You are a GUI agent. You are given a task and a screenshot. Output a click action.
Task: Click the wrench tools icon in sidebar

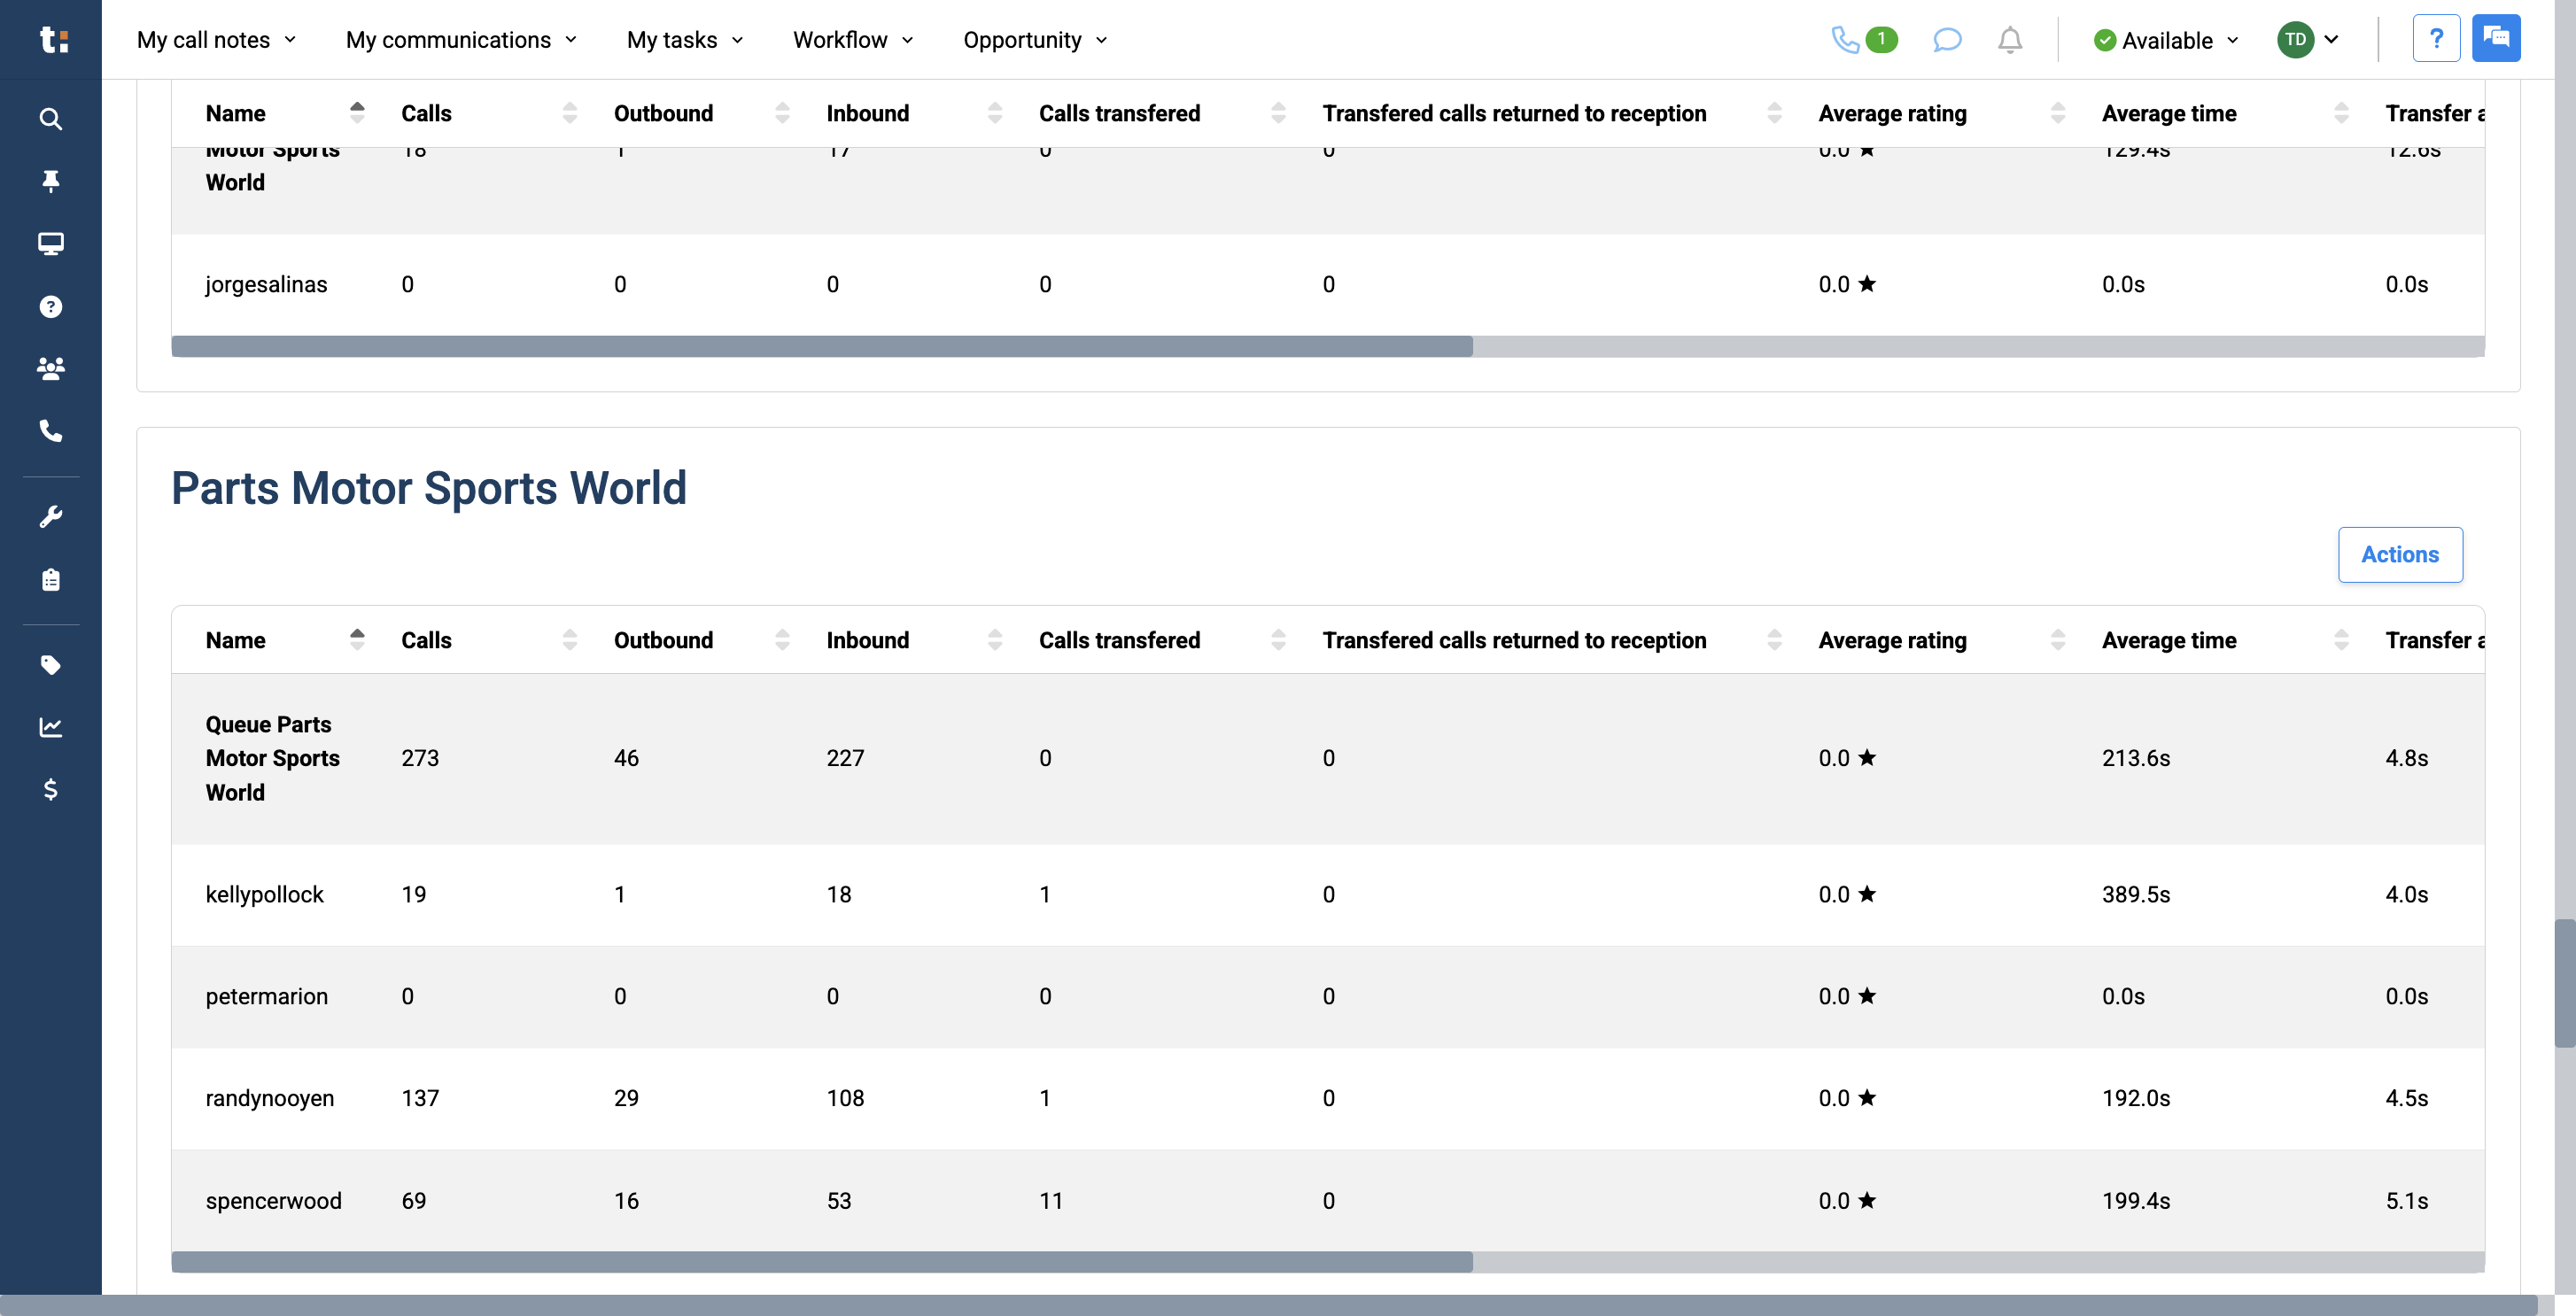tap(50, 517)
